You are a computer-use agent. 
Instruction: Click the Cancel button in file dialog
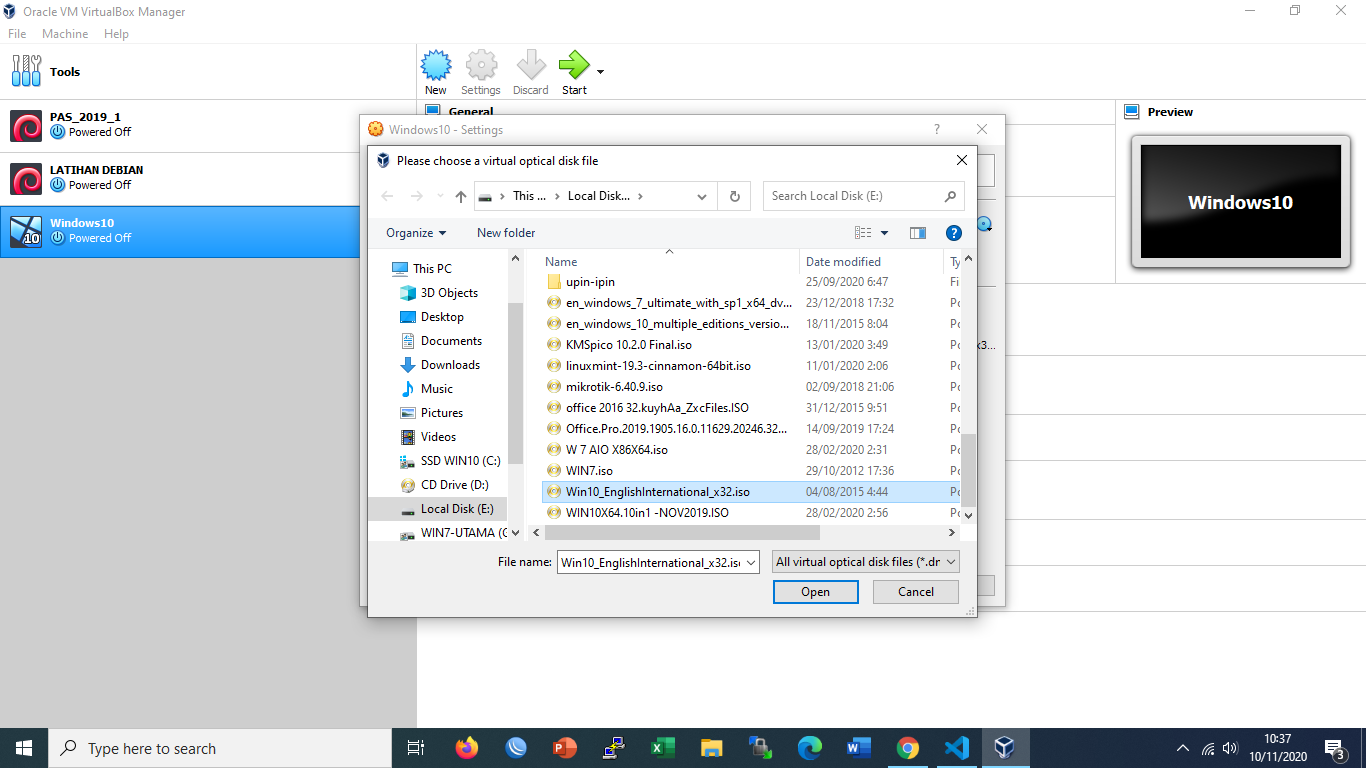point(916,592)
